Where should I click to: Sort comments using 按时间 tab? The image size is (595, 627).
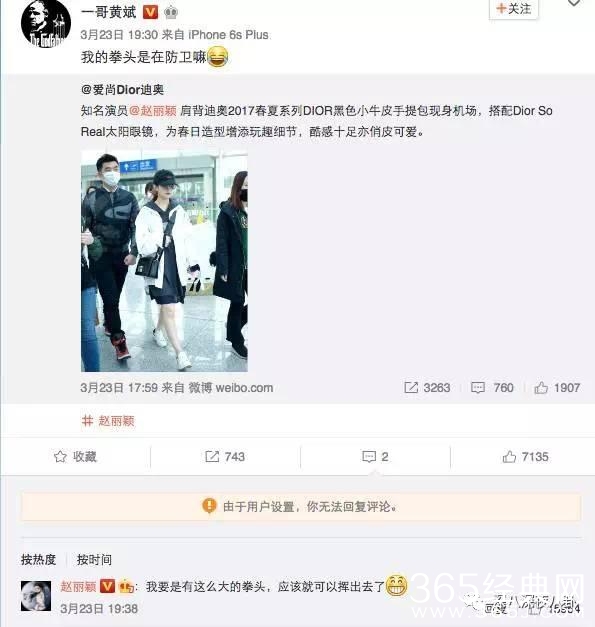click(94, 559)
